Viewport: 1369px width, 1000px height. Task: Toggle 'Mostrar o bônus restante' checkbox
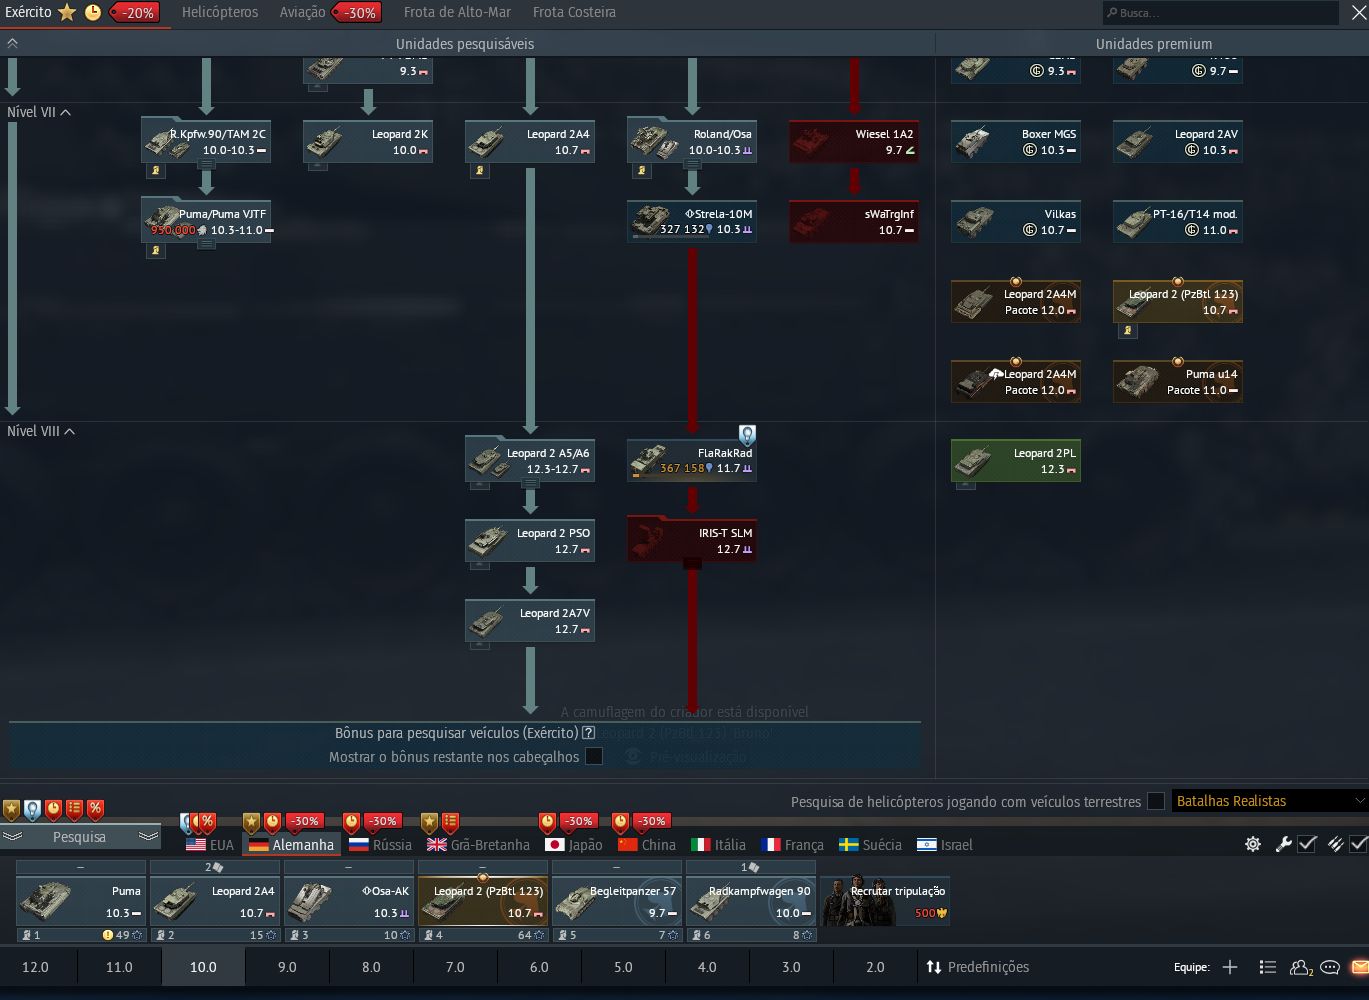(x=594, y=756)
